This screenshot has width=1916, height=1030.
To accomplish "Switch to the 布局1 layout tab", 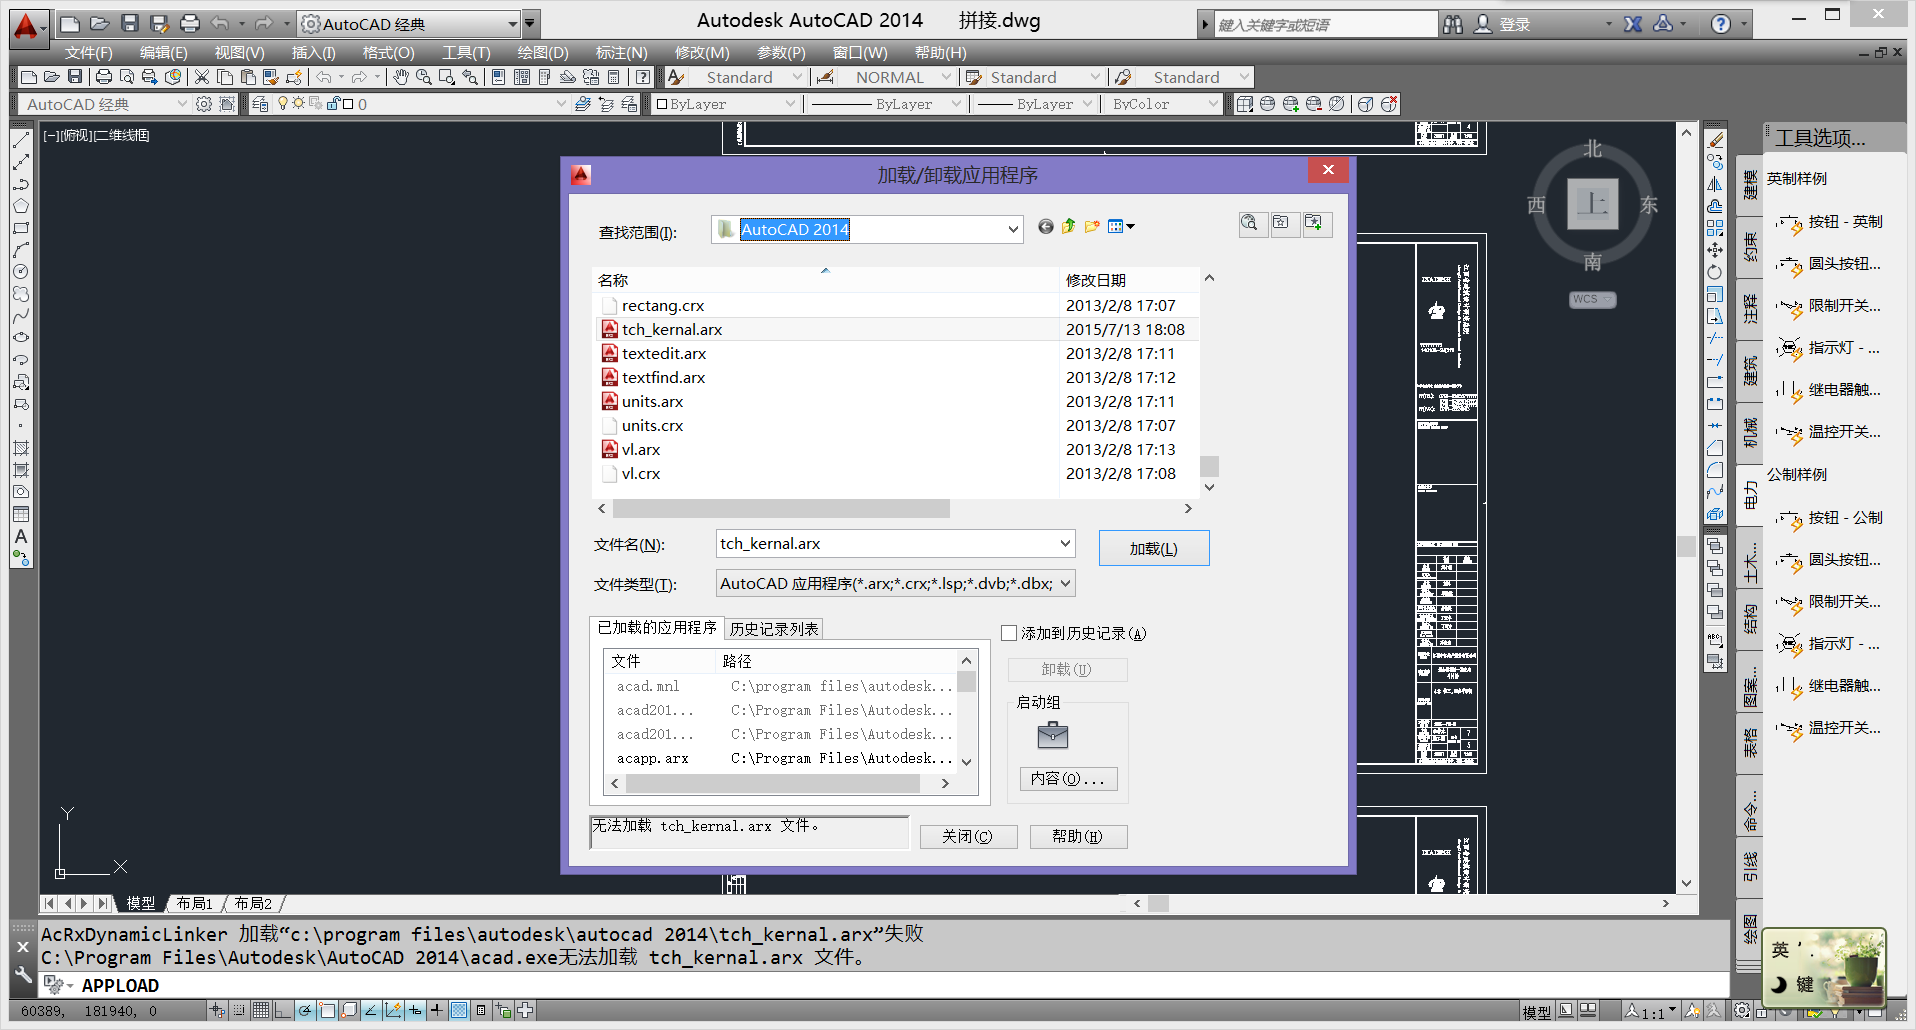I will [x=194, y=903].
